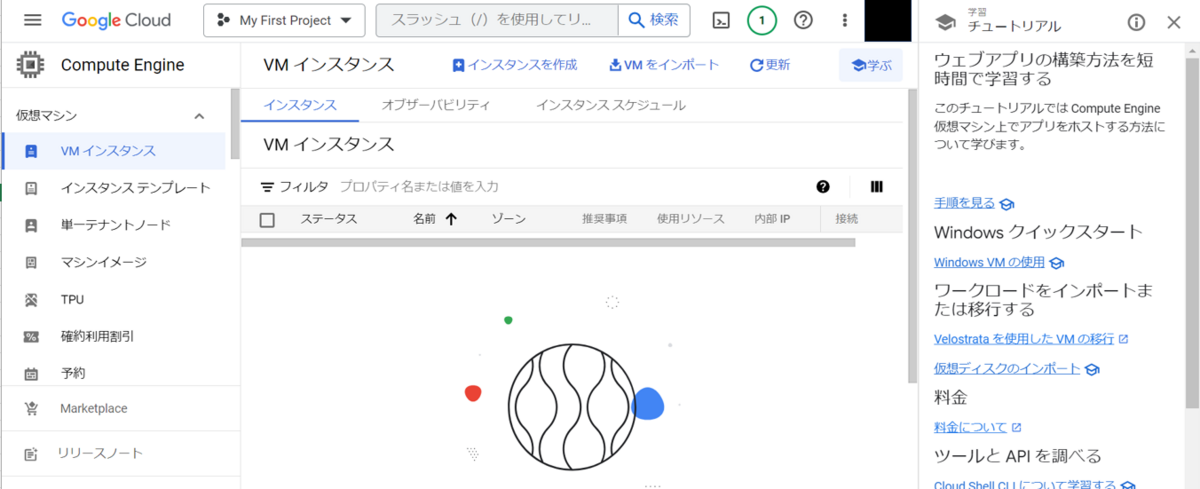Image resolution: width=1200 pixels, height=489 pixels.
Task: Click the 単一テナントノード sidebar icon
Action: click(x=31, y=225)
